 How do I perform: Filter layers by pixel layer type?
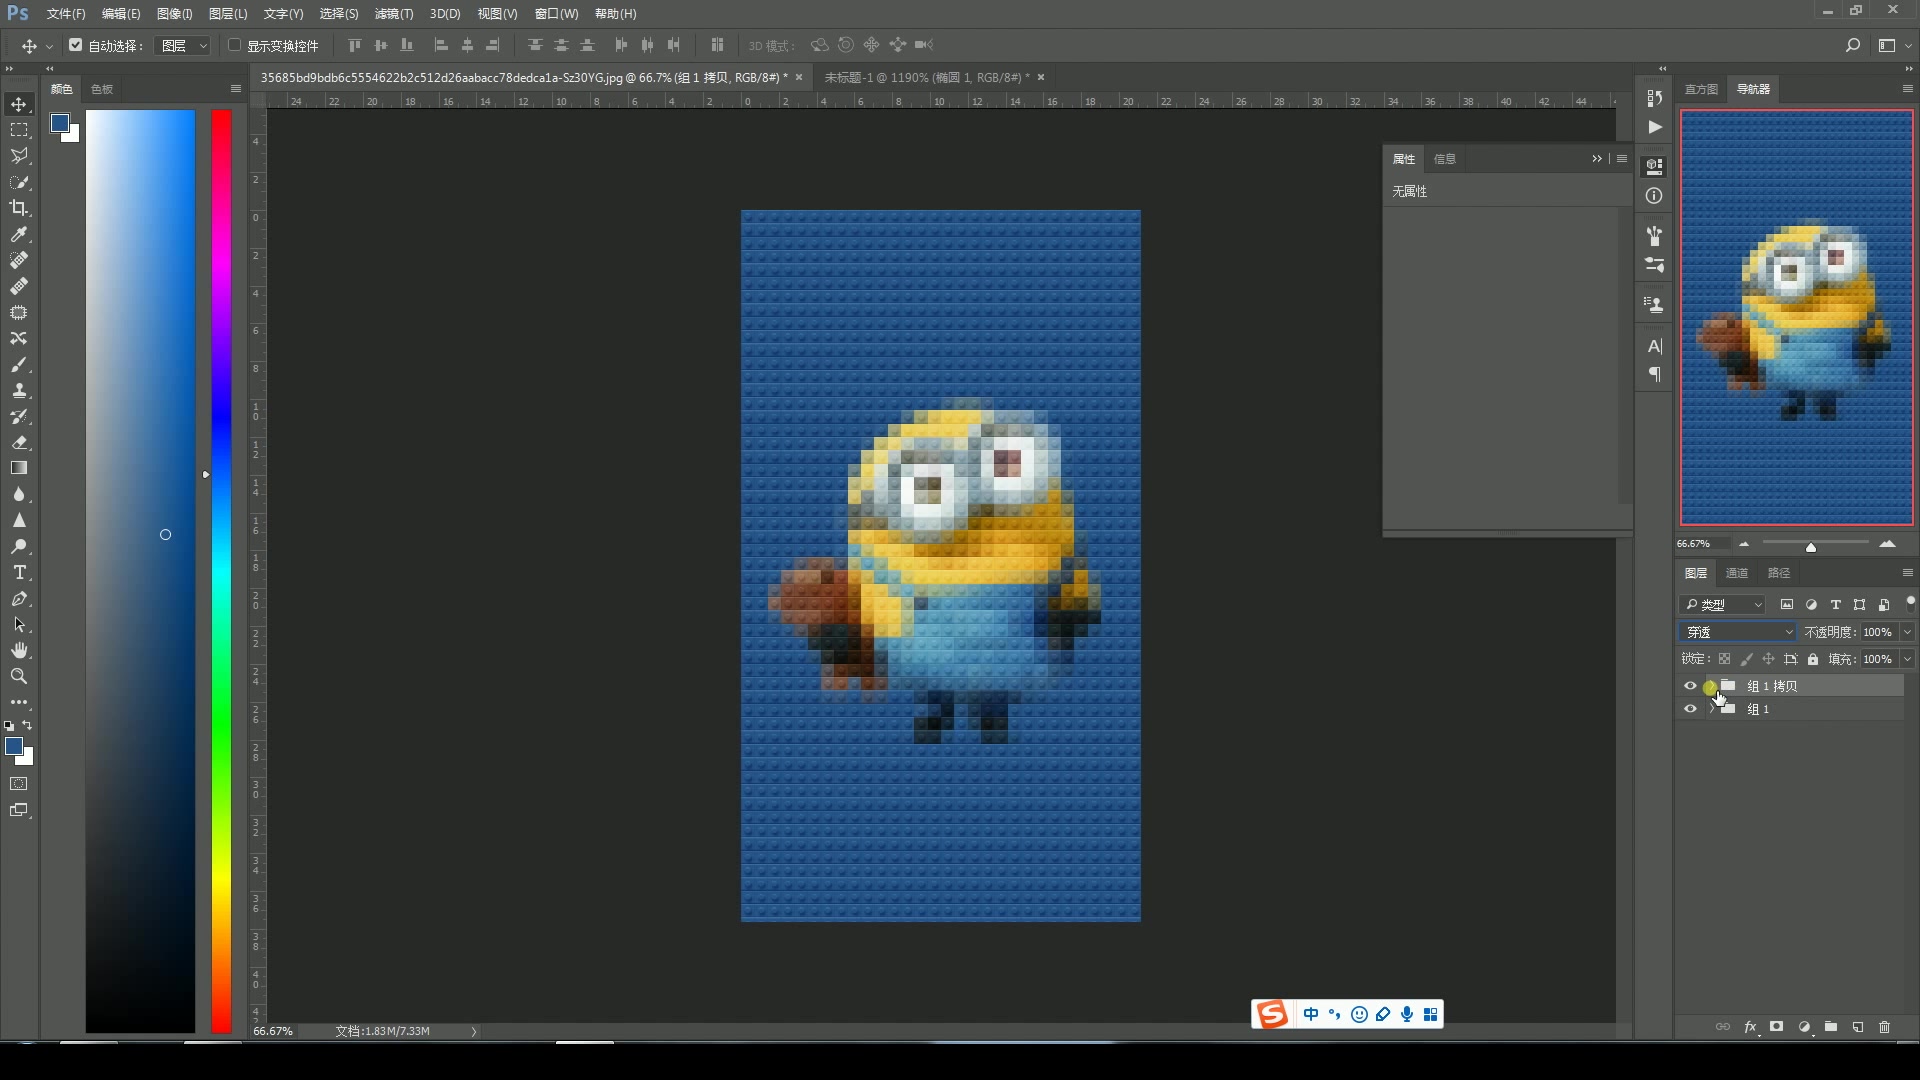pyautogui.click(x=1787, y=604)
